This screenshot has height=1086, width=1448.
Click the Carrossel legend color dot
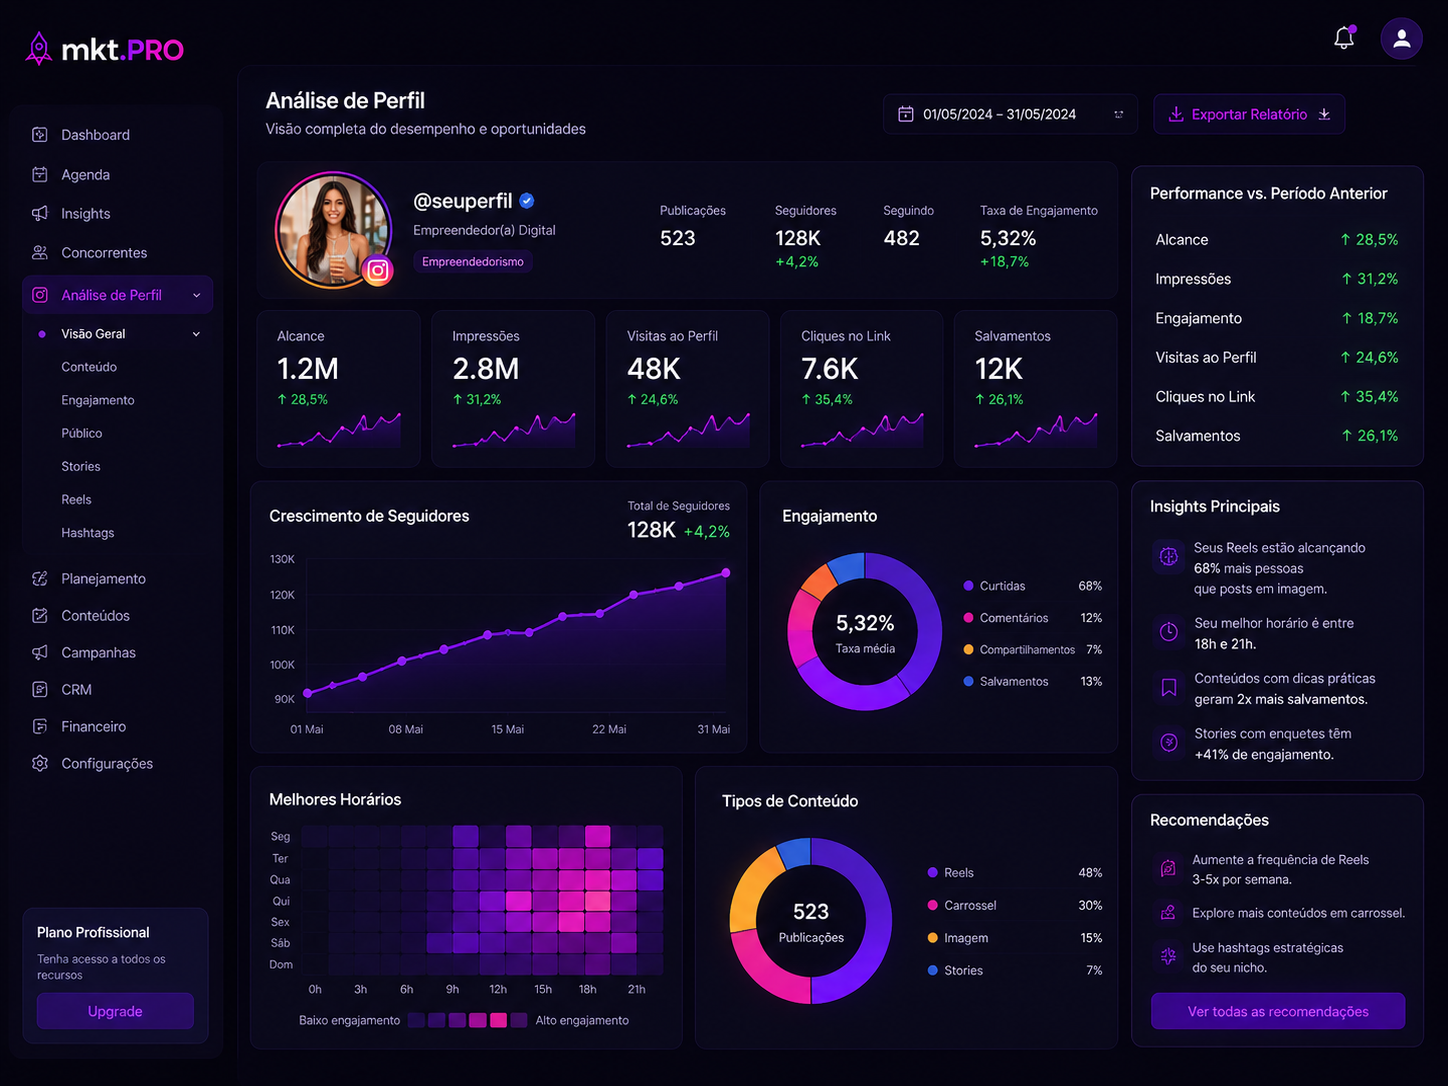click(933, 905)
